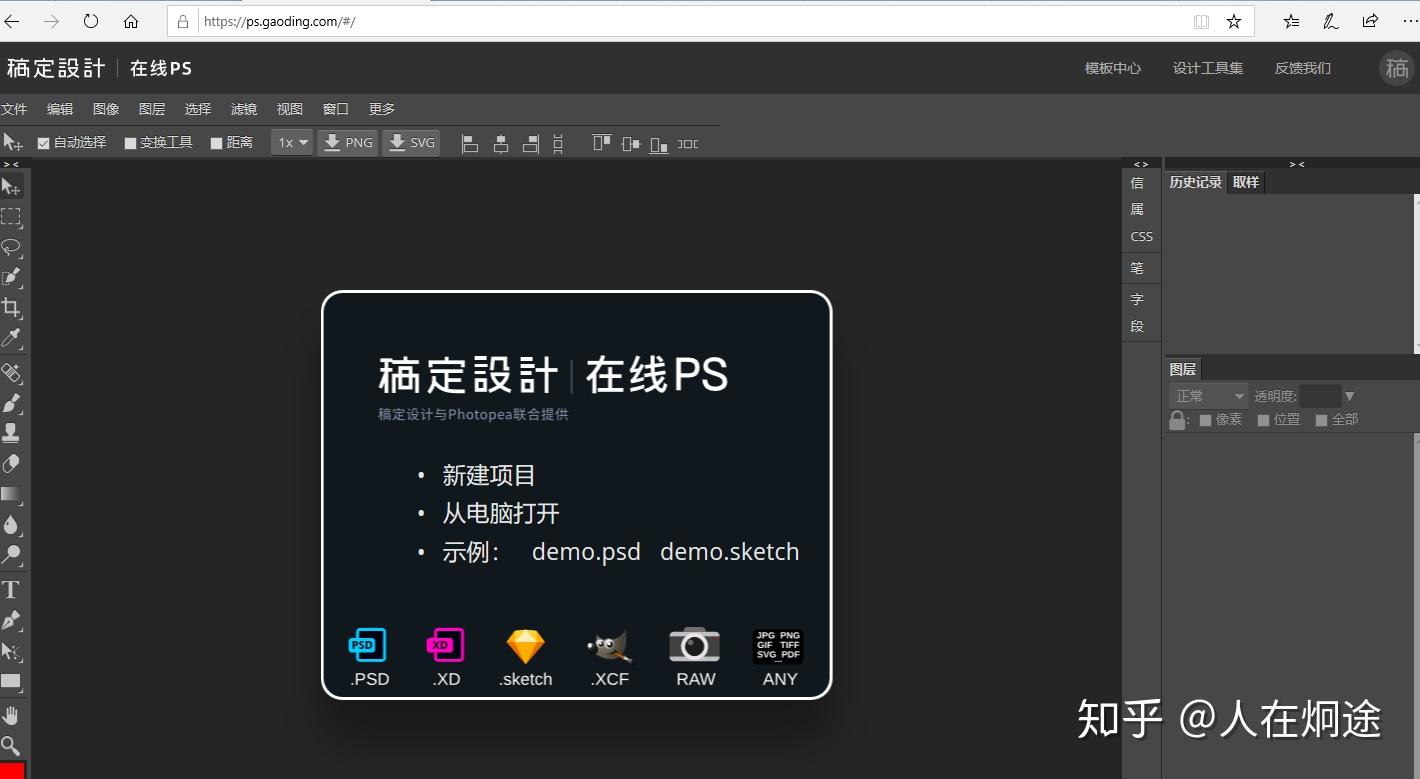Select the Rectangular Marquee tool
The height and width of the screenshot is (779, 1420).
11,217
